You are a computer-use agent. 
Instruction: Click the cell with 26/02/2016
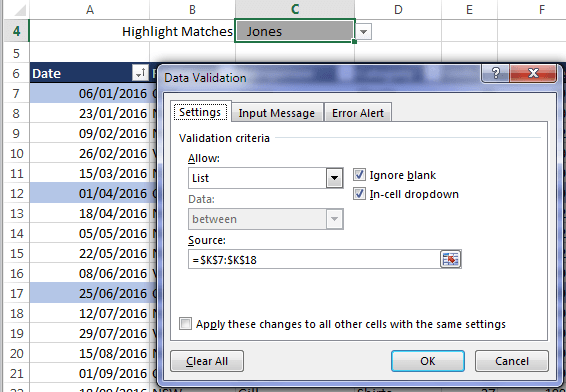(x=90, y=153)
